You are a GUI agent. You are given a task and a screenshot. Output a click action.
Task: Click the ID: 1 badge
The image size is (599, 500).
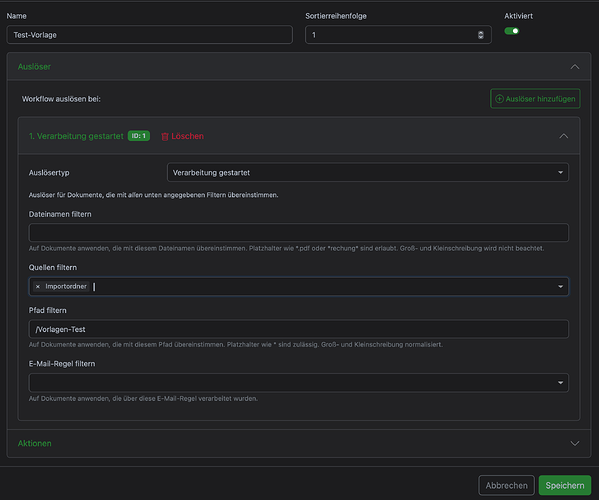click(x=139, y=136)
